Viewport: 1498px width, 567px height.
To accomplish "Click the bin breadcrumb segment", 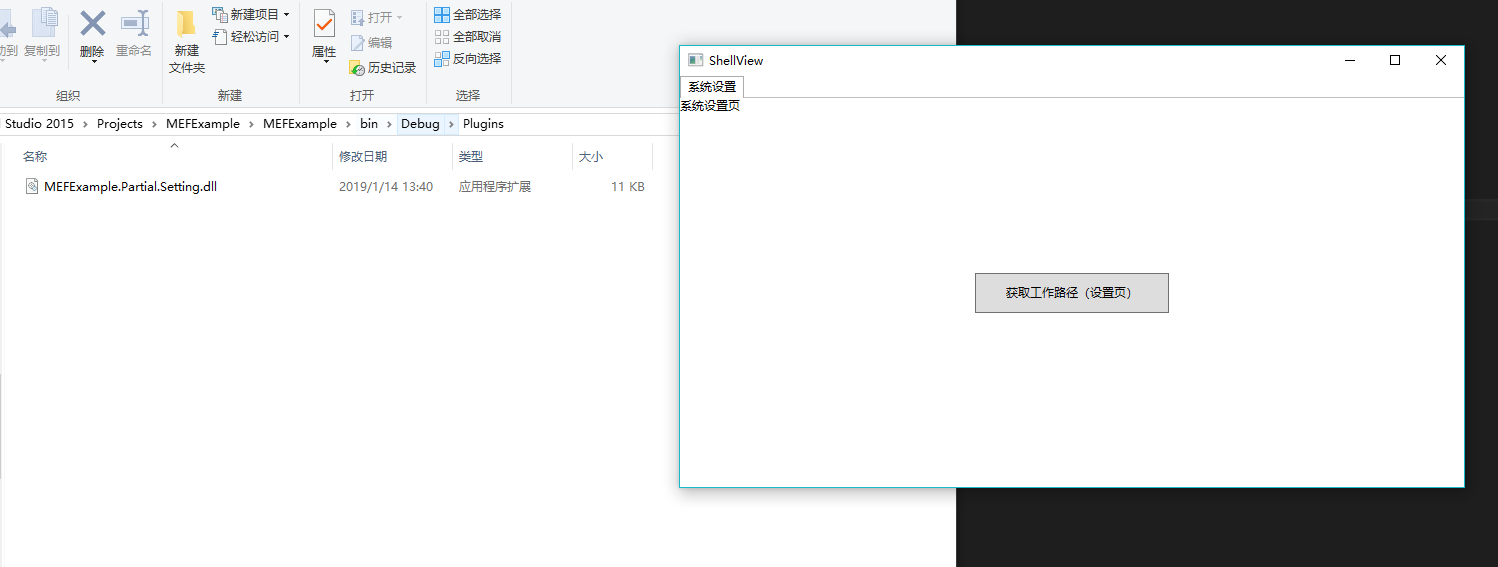I will (x=369, y=124).
